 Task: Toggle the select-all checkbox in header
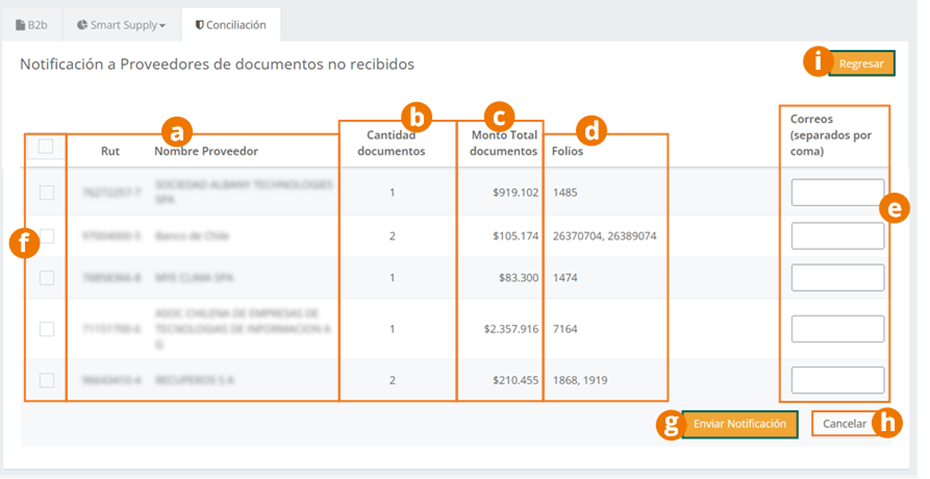pos(46,146)
